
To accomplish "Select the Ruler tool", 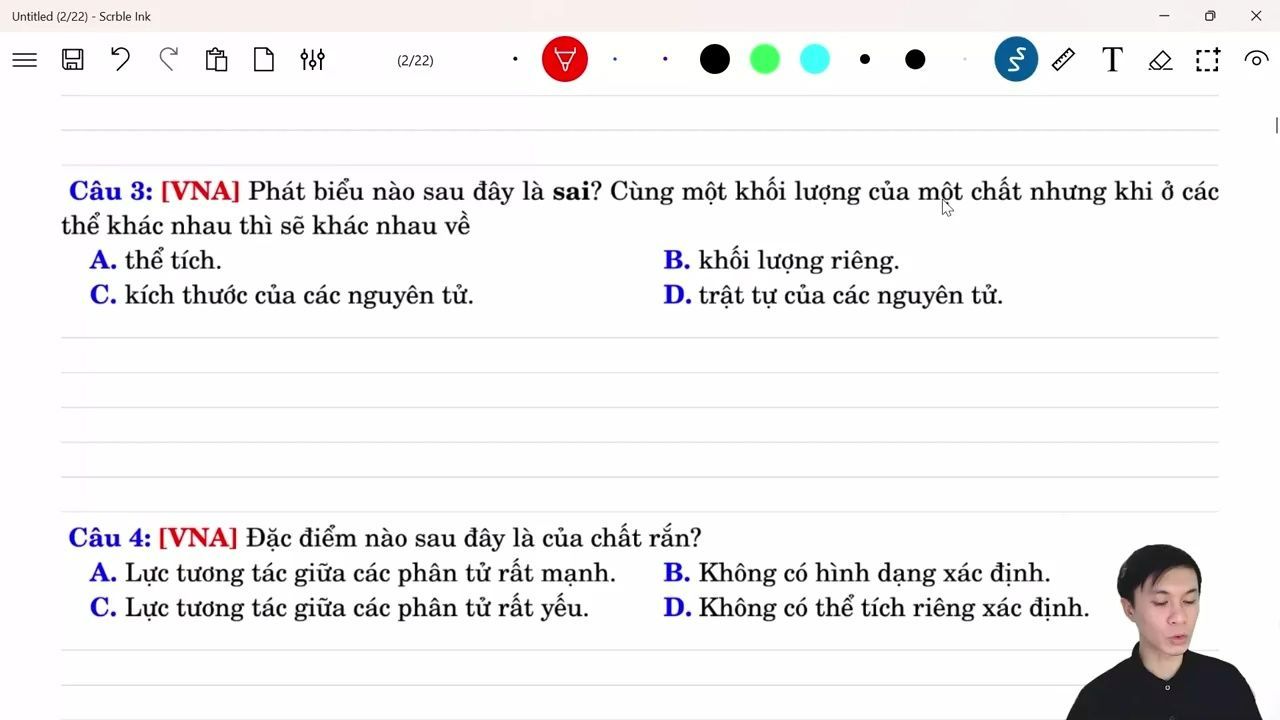I will click(x=1064, y=60).
